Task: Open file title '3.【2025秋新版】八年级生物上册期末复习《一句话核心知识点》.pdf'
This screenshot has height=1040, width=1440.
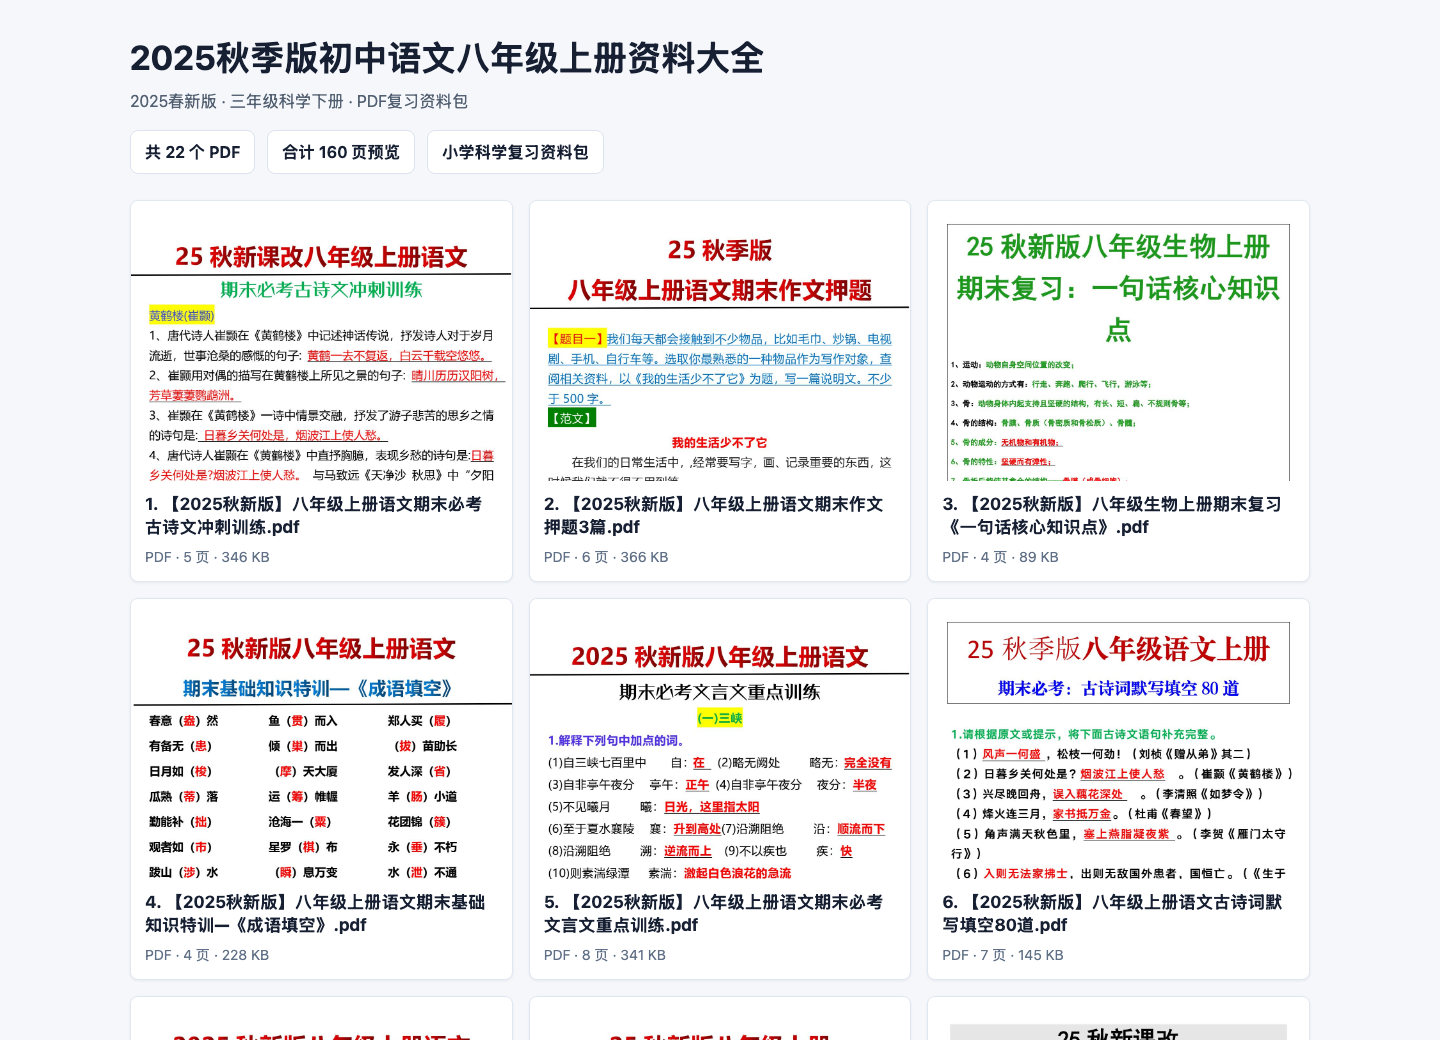Action: pos(1112,515)
